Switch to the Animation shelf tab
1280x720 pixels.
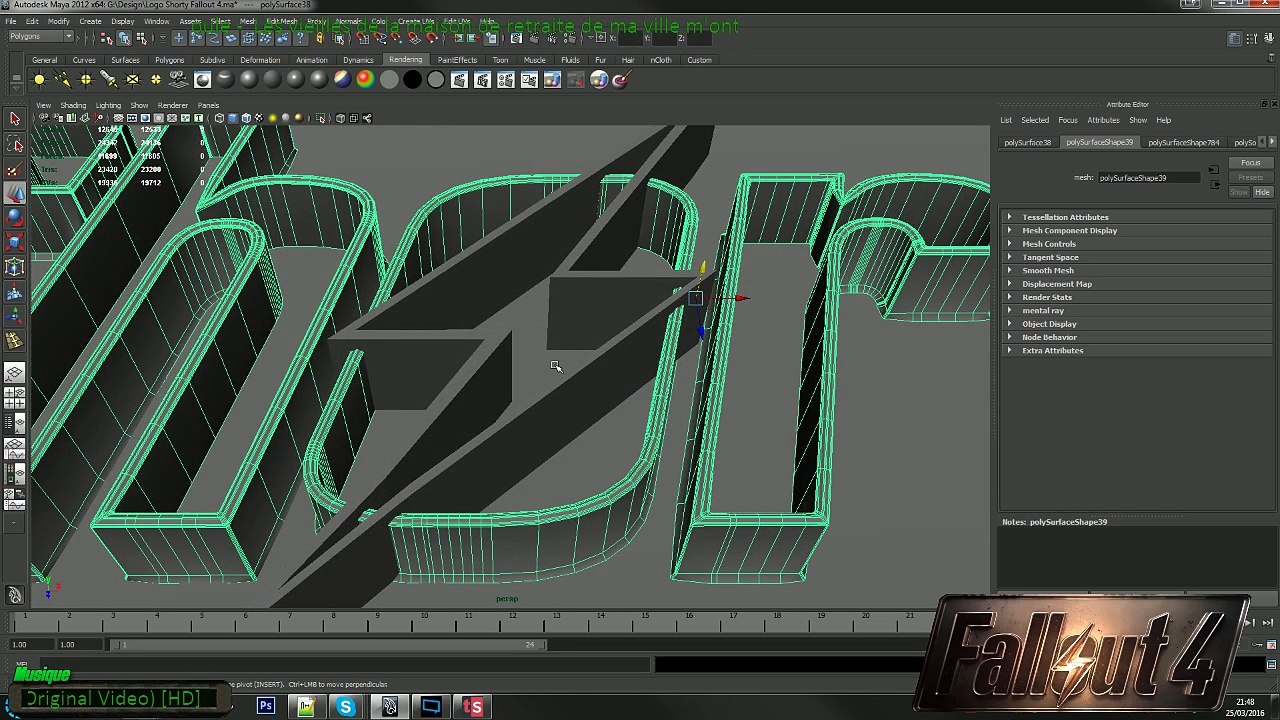311,60
